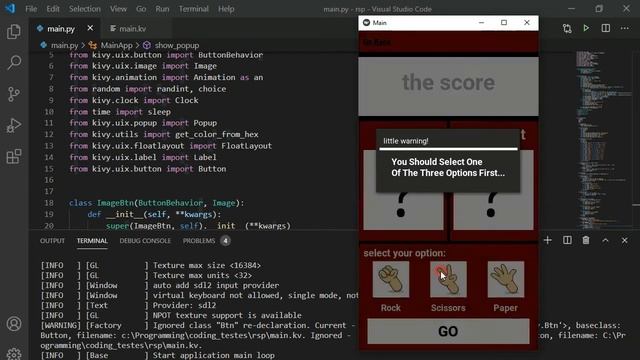Click Main window title bar text
Image resolution: width=640 pixels, height=360 pixels.
(380, 23)
